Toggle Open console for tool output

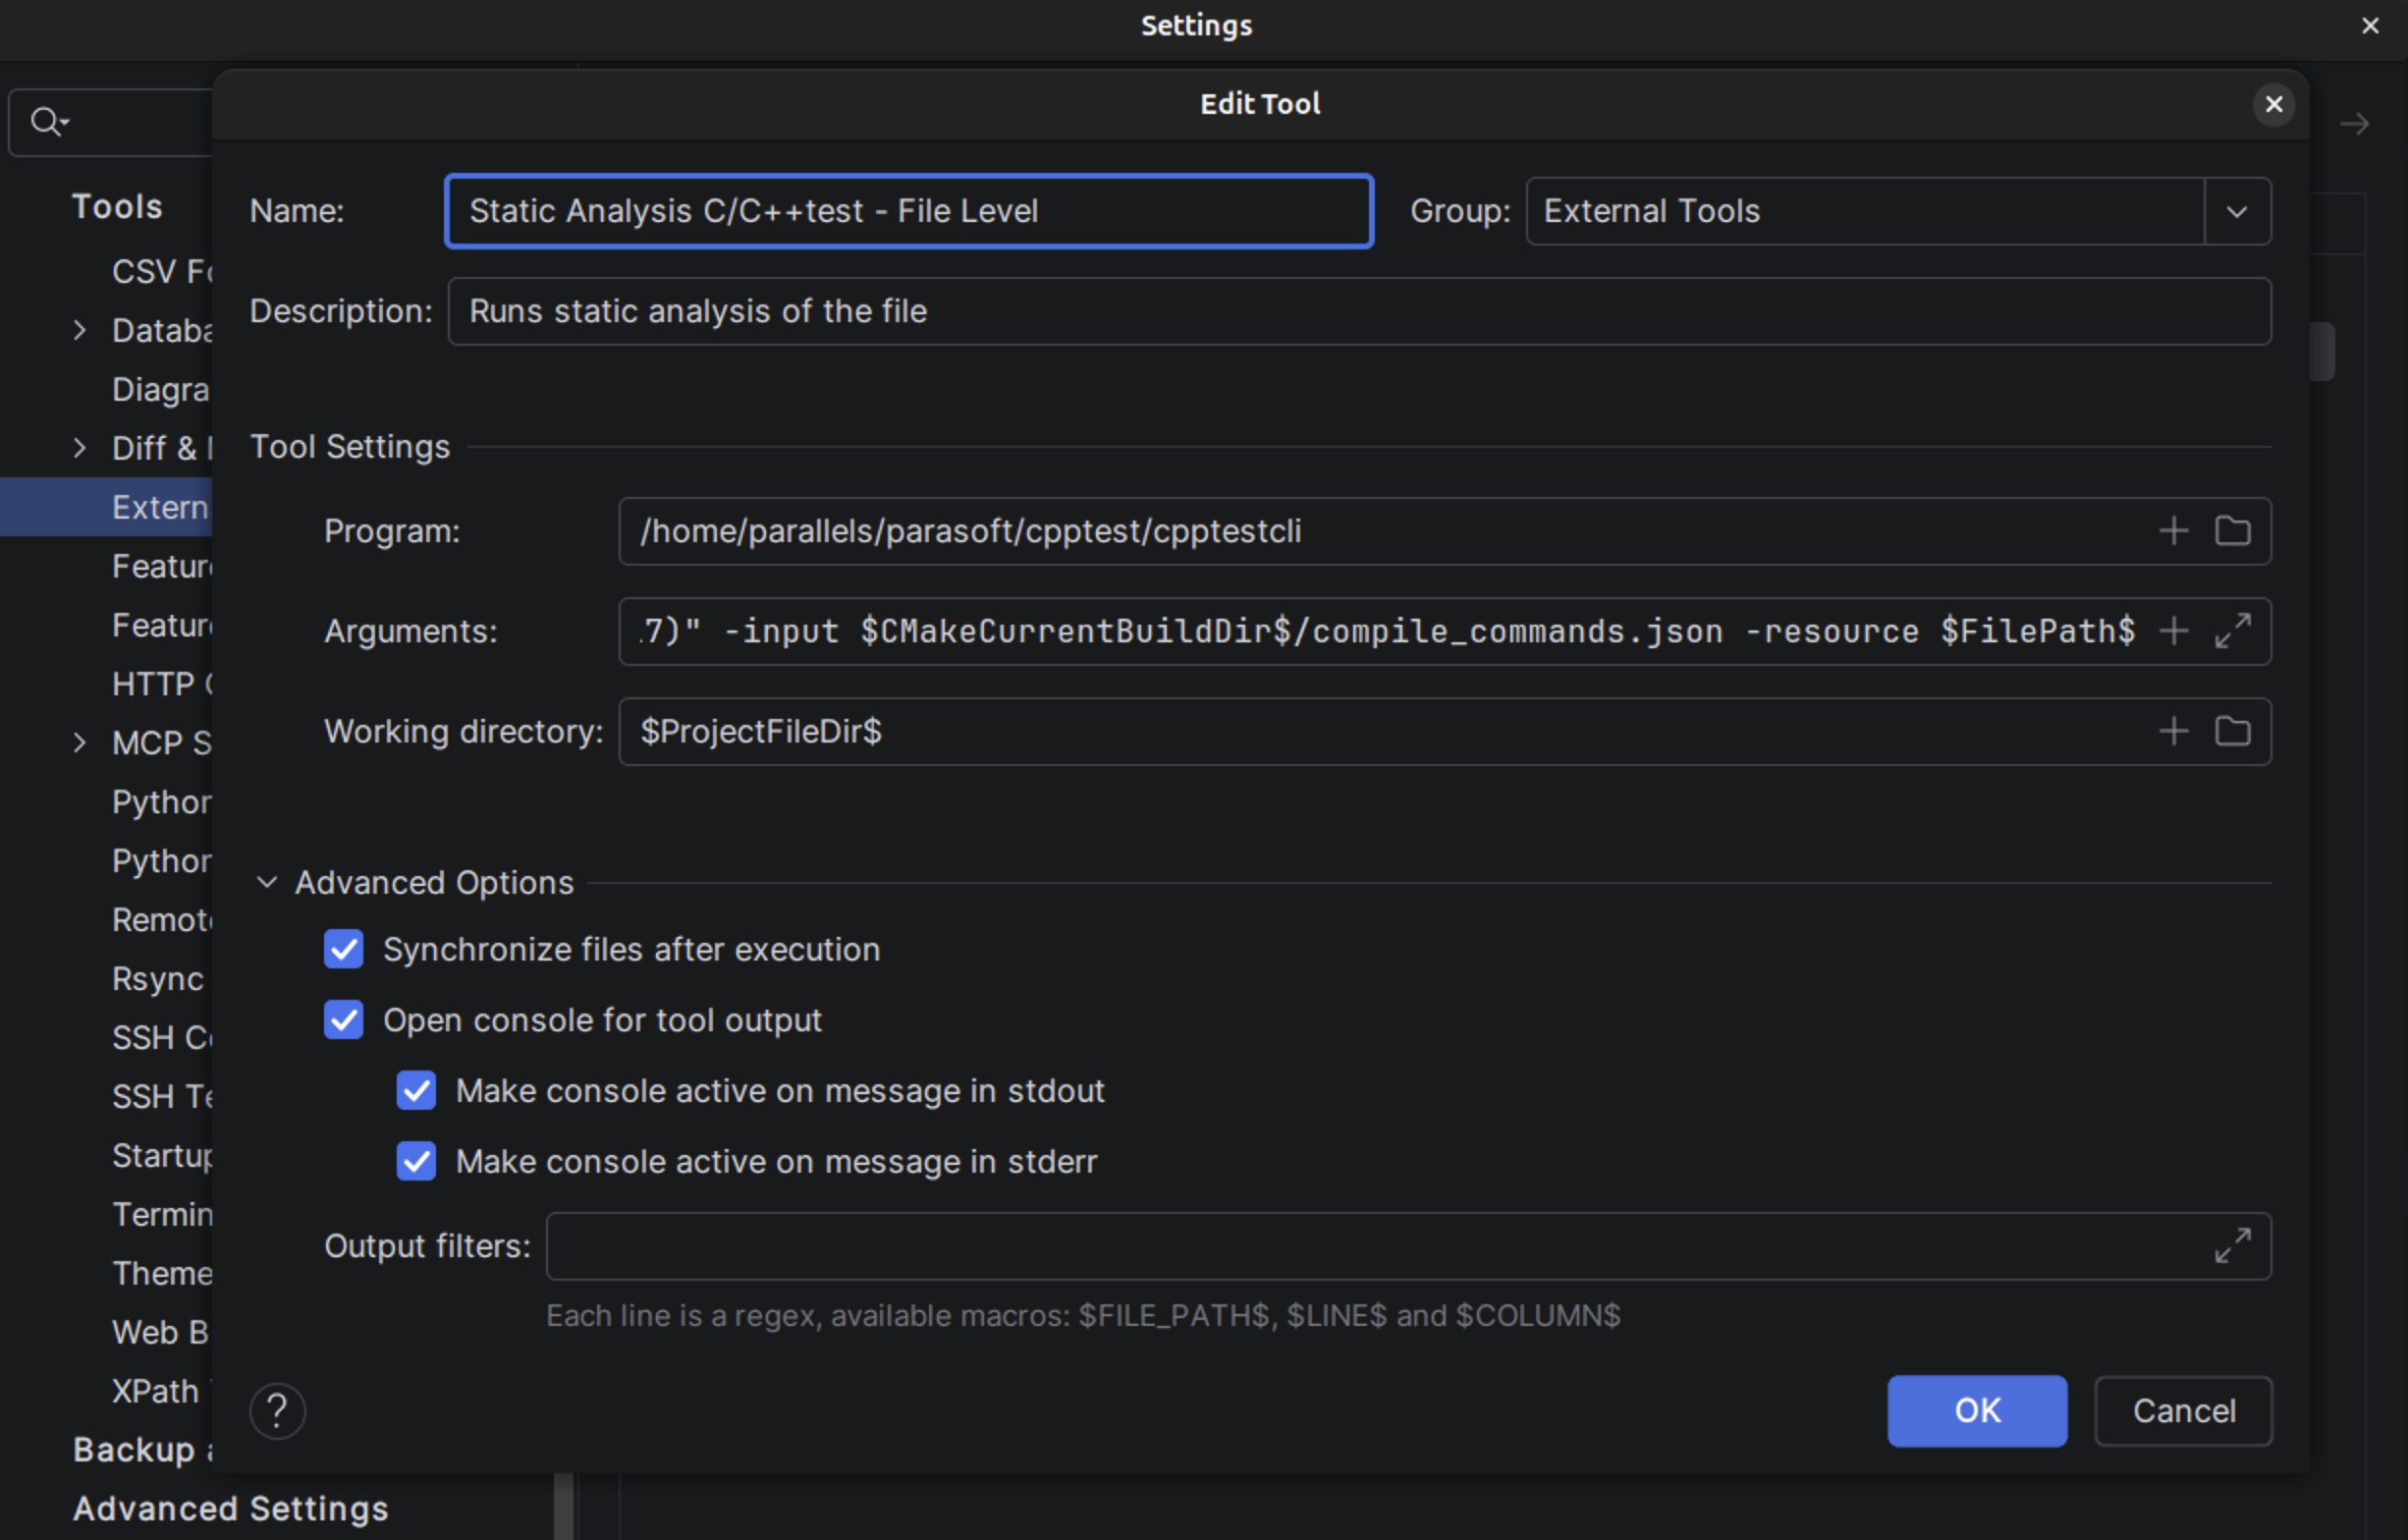click(344, 1020)
